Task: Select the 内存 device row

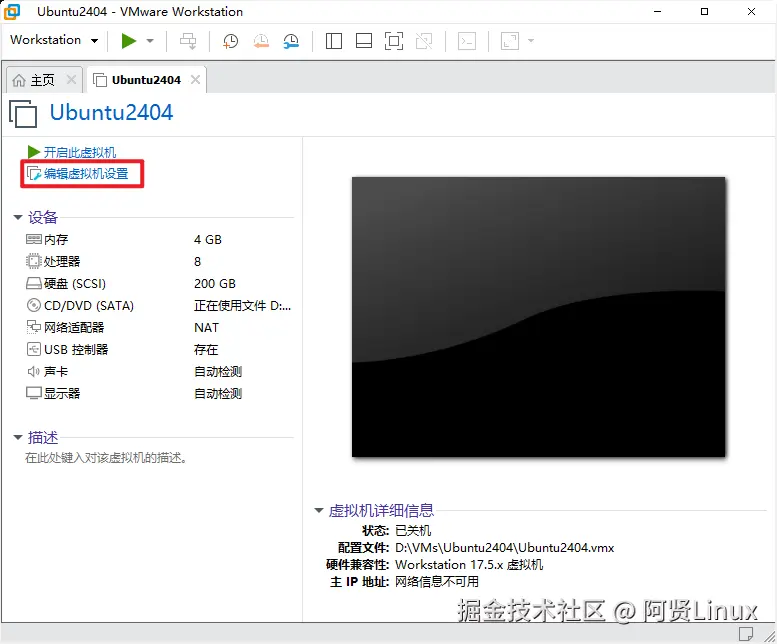Action: tap(159, 240)
